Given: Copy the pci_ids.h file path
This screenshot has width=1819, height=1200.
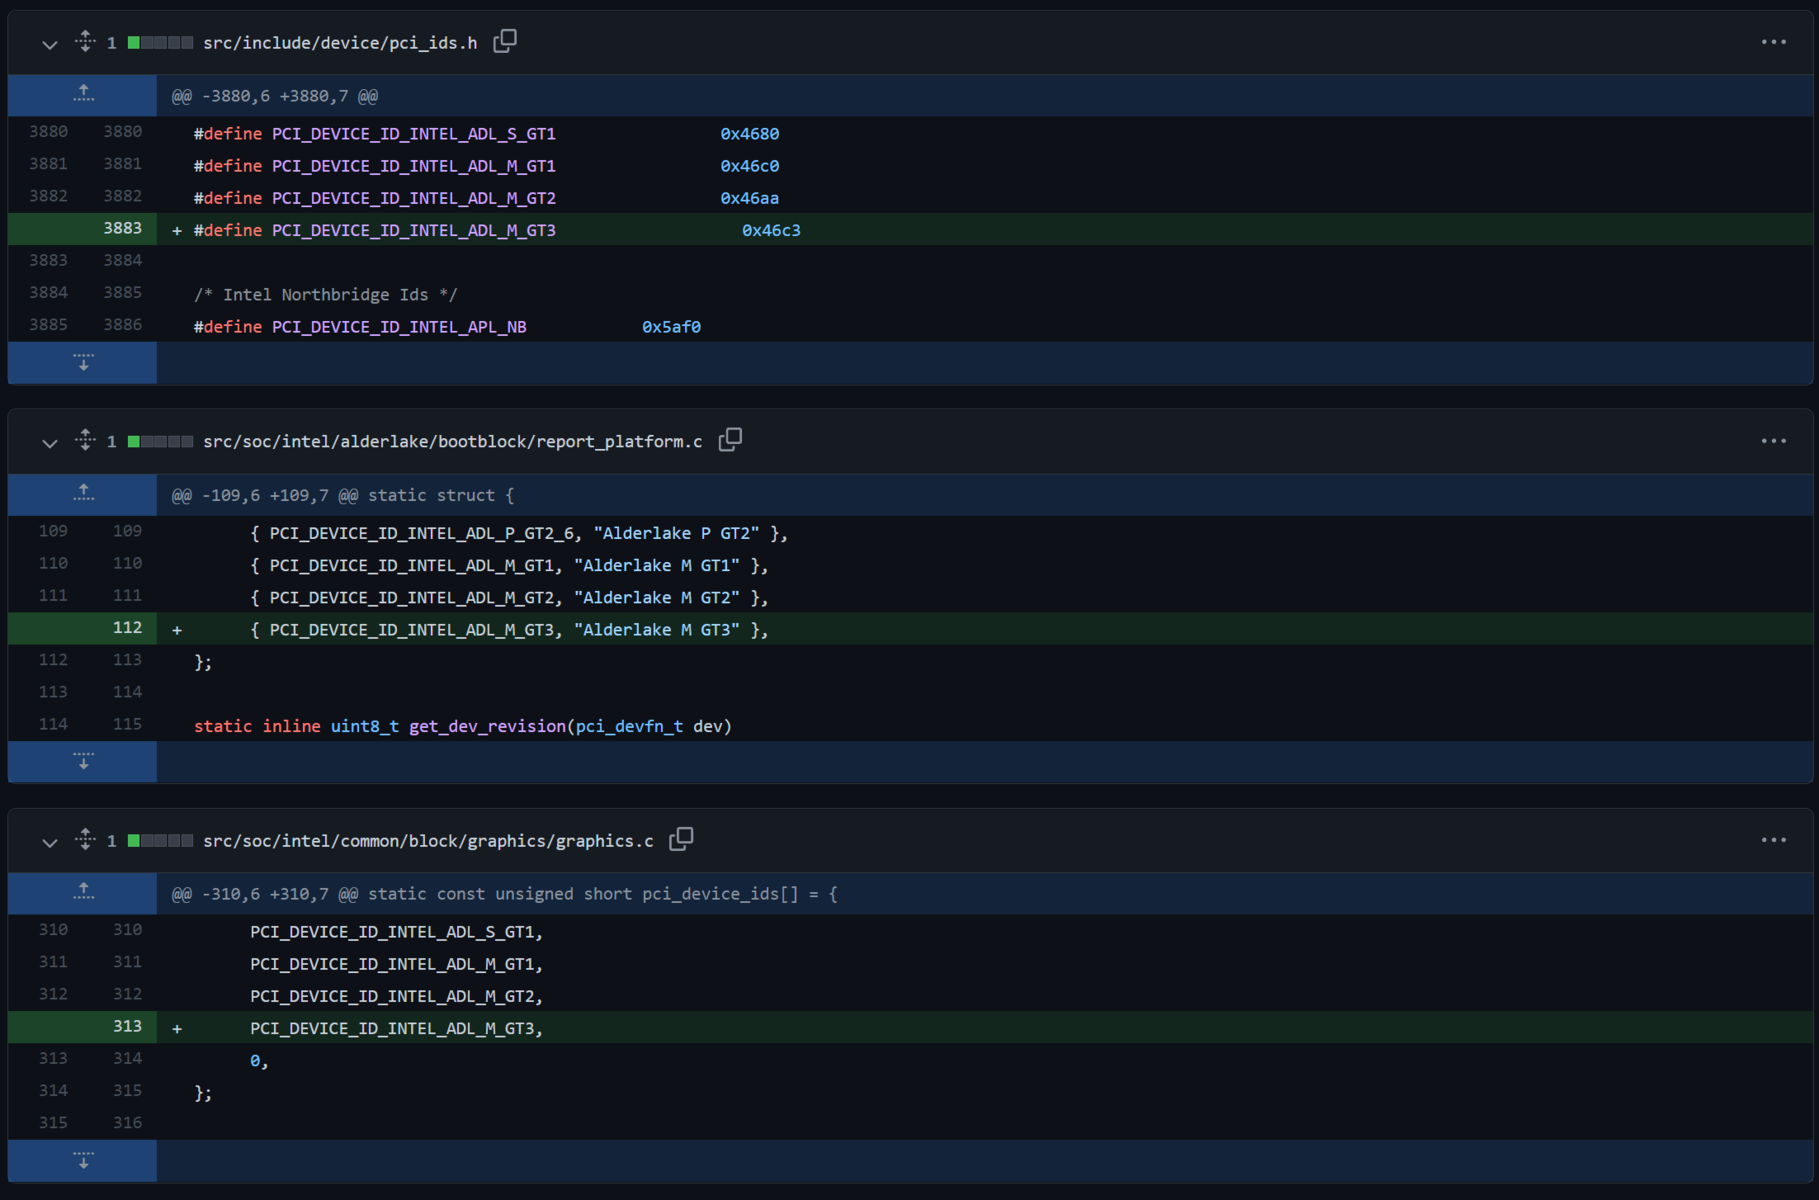Looking at the screenshot, I should point(505,41).
